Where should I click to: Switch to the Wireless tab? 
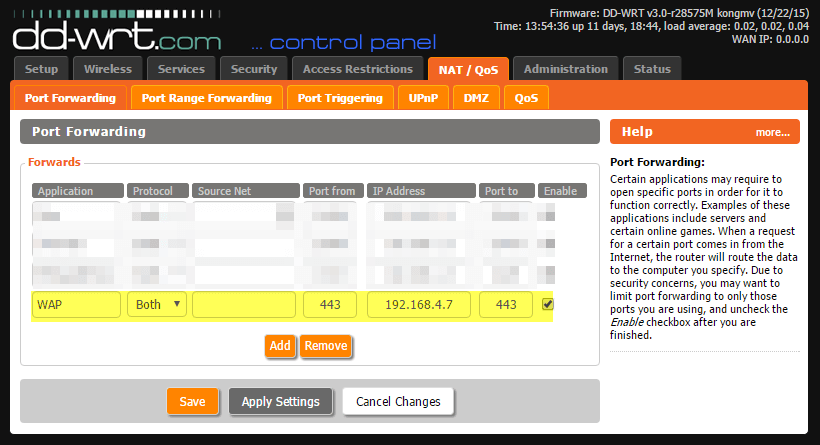[x=108, y=69]
